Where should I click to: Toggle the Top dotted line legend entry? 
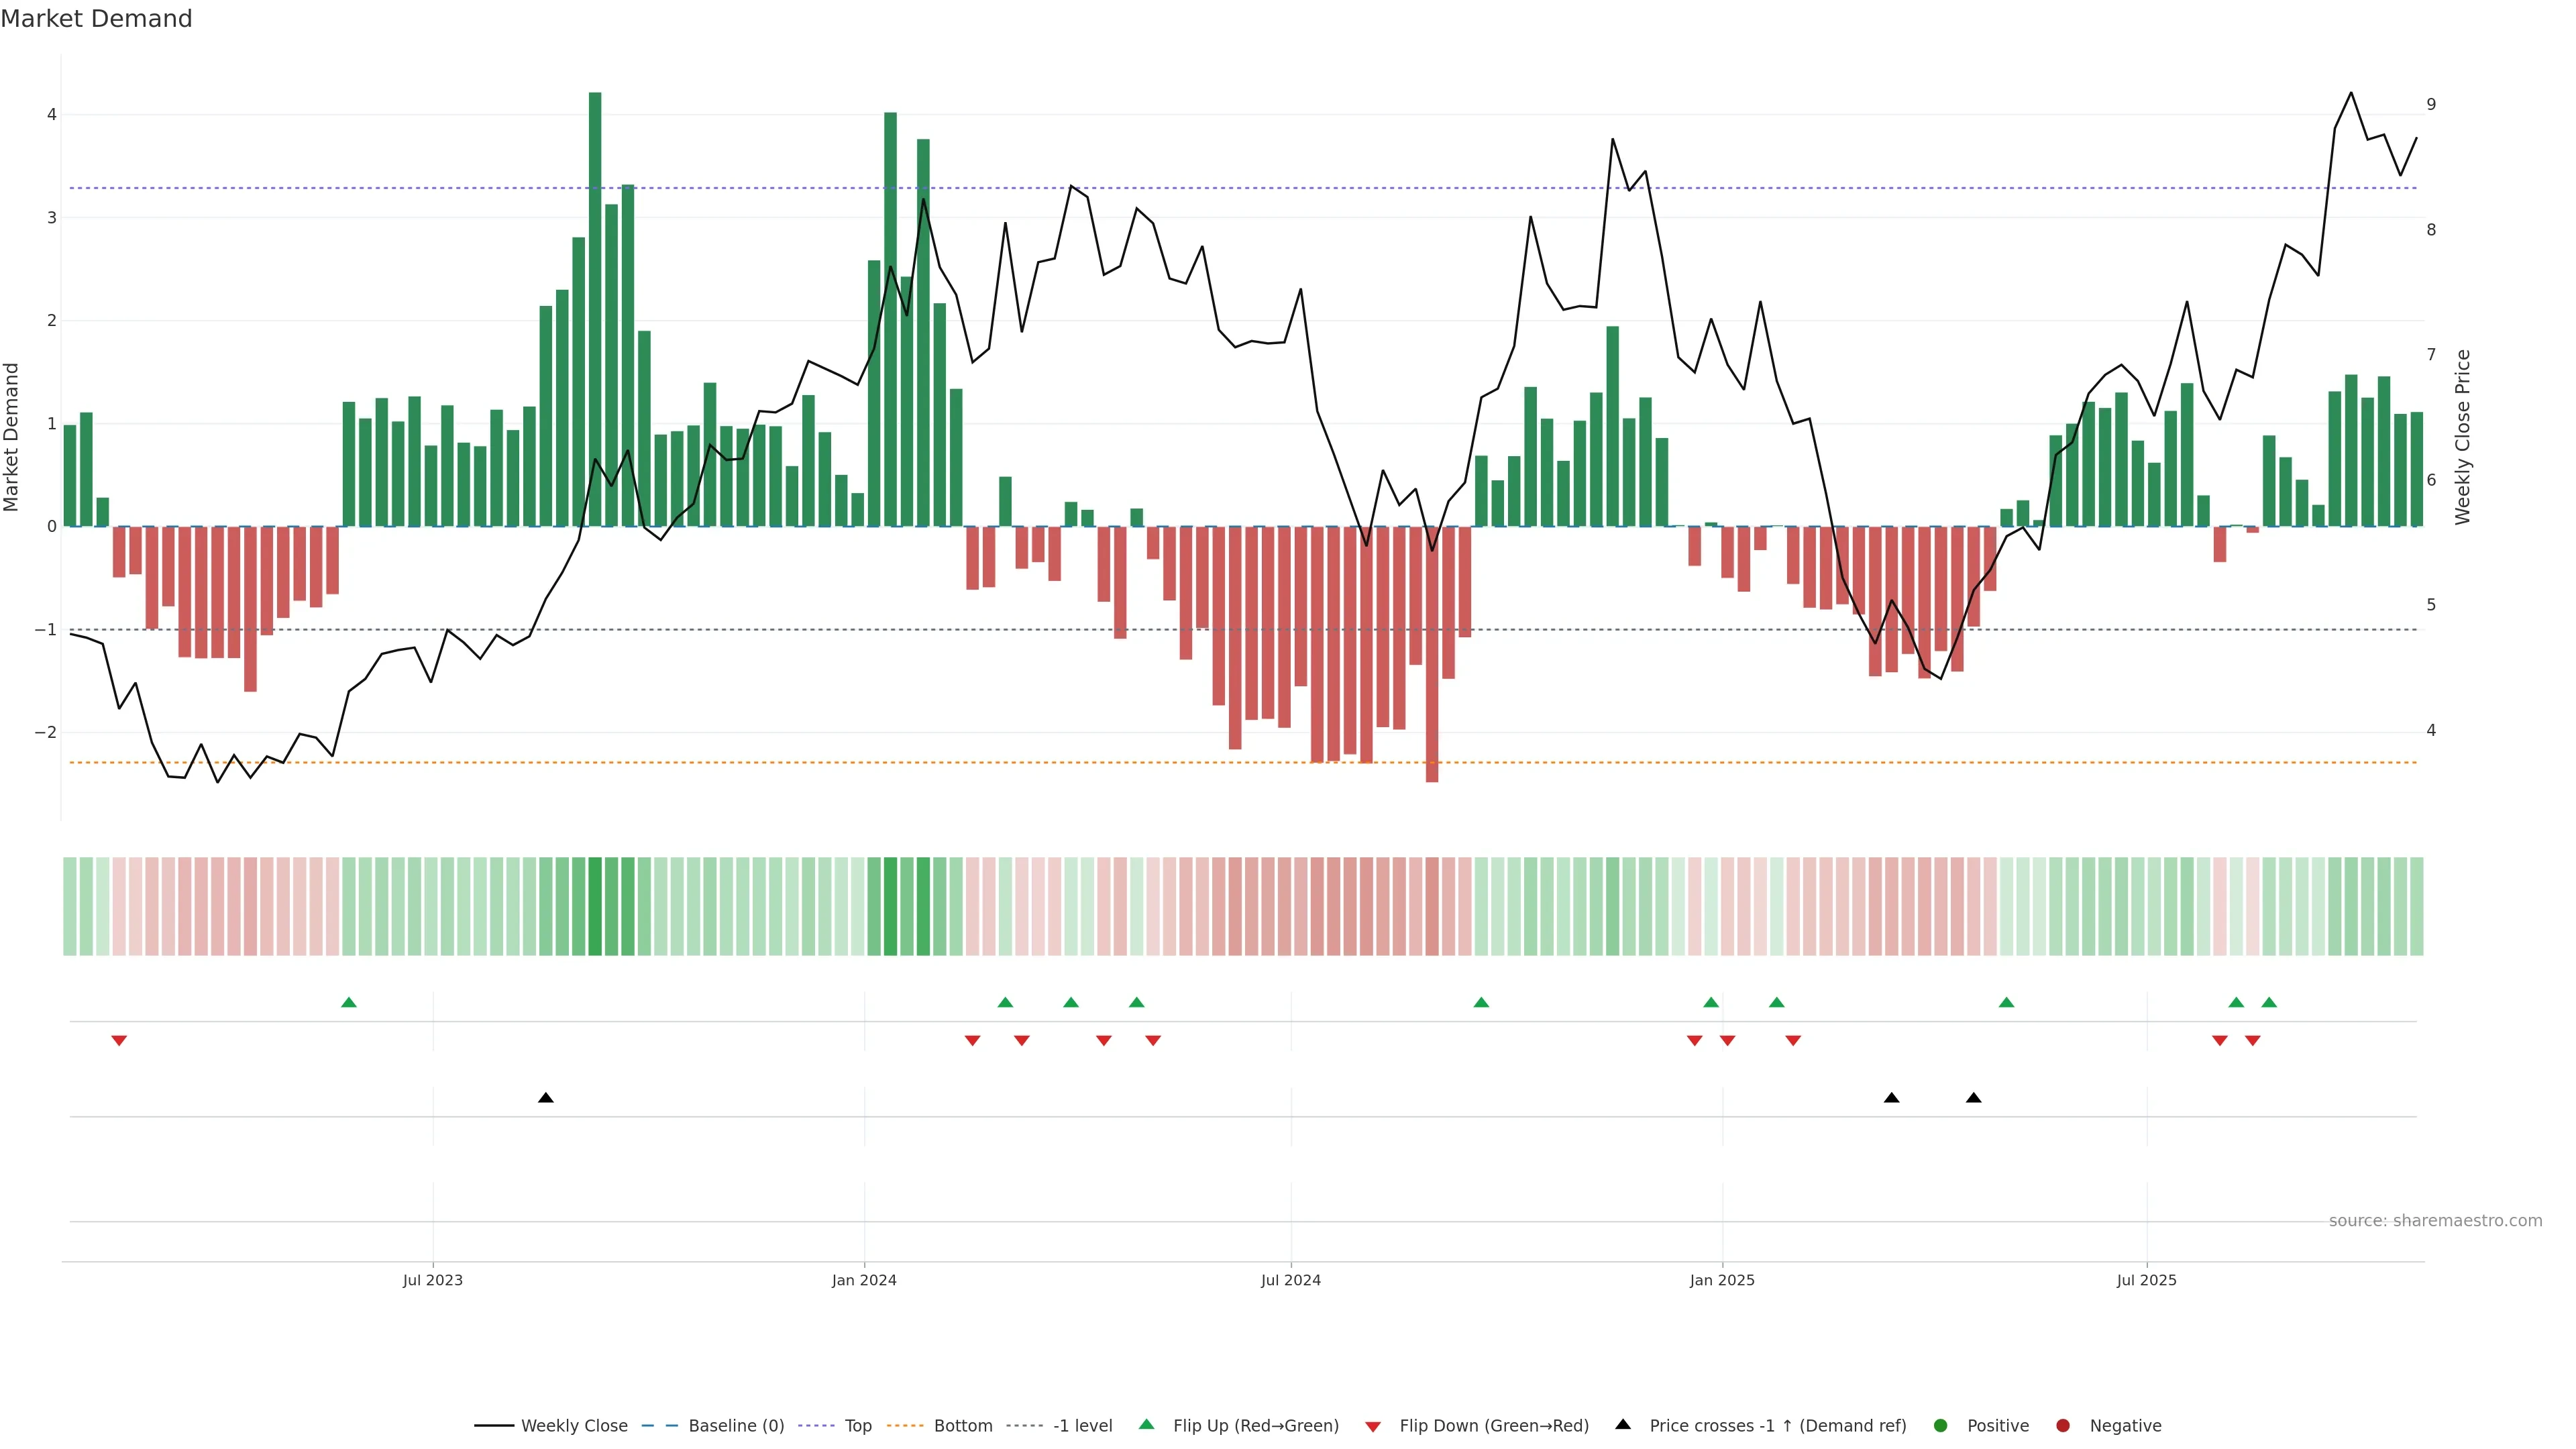tap(857, 1425)
